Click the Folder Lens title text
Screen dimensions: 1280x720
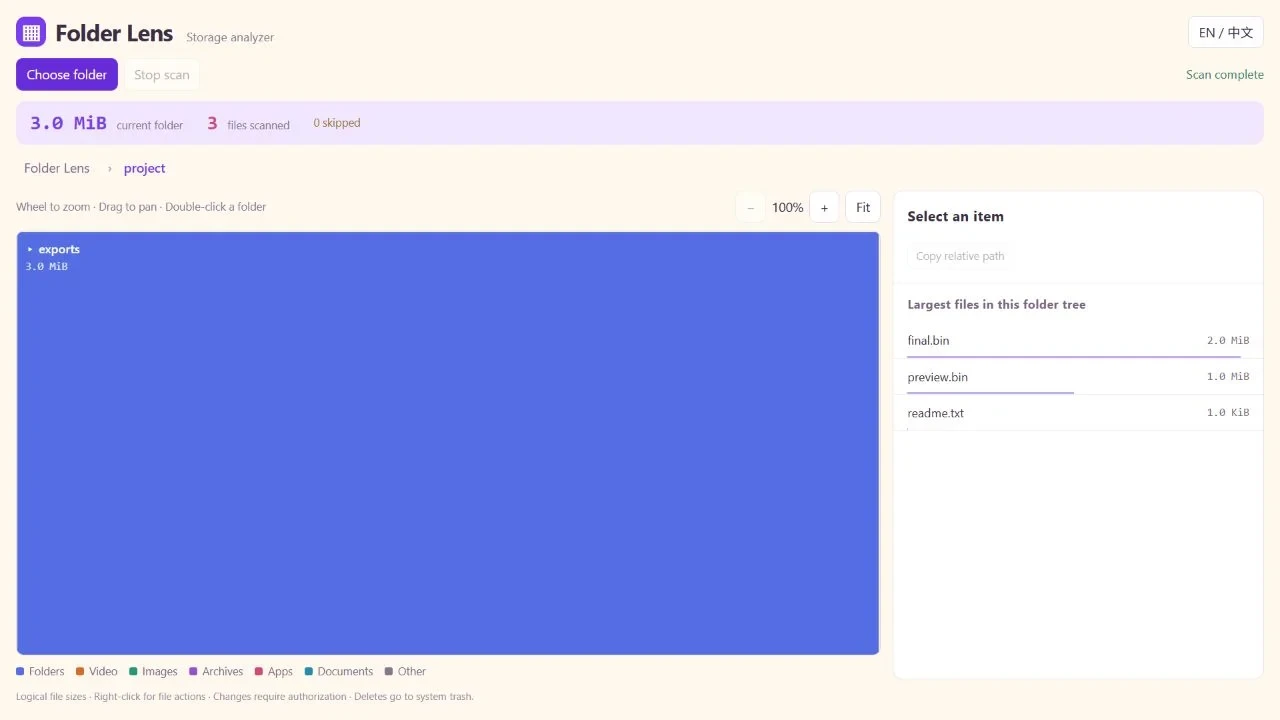click(114, 33)
